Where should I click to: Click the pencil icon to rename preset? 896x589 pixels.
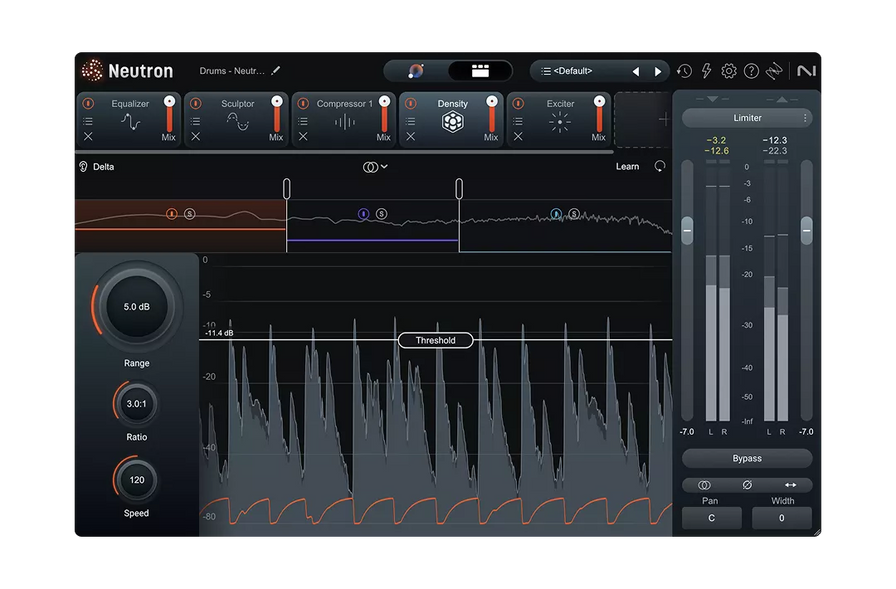(276, 71)
